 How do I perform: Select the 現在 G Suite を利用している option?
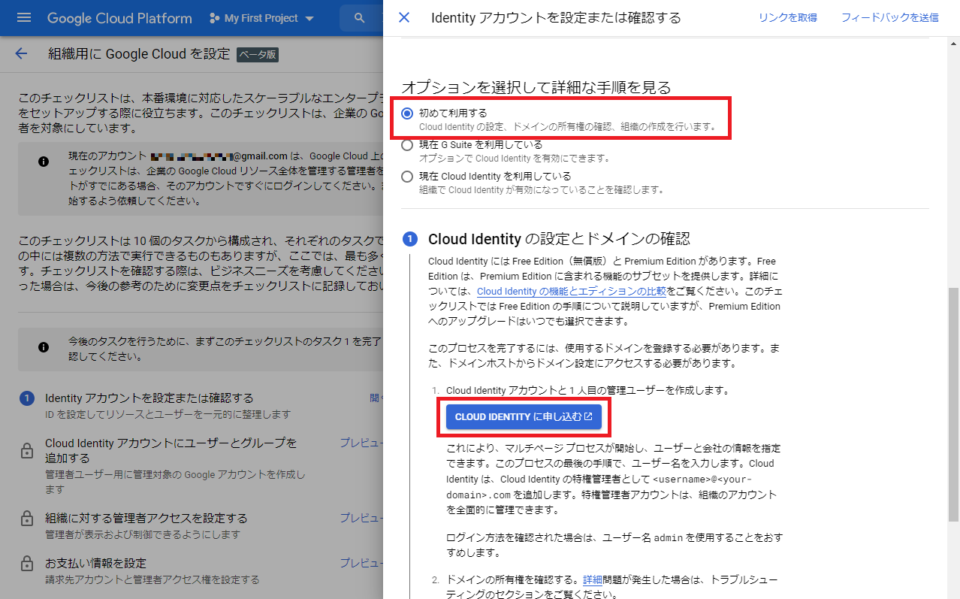[x=406, y=145]
